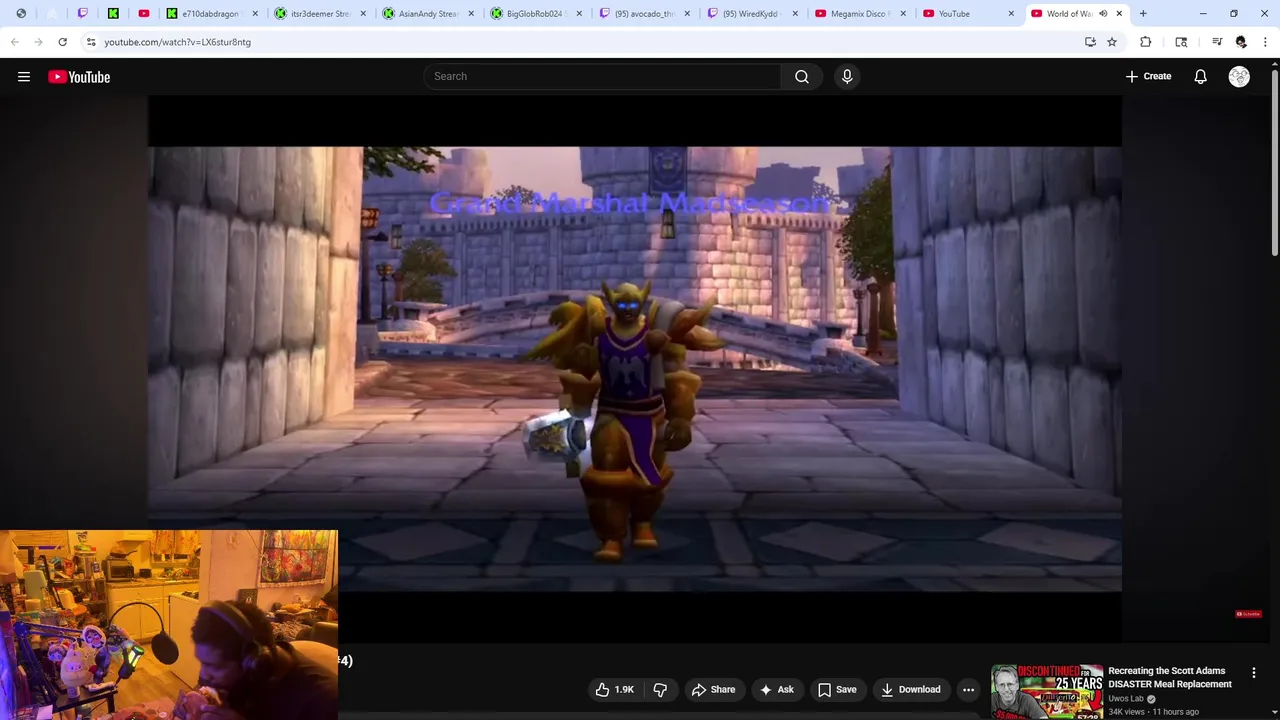Click the World of Warcraft video player

[635, 369]
